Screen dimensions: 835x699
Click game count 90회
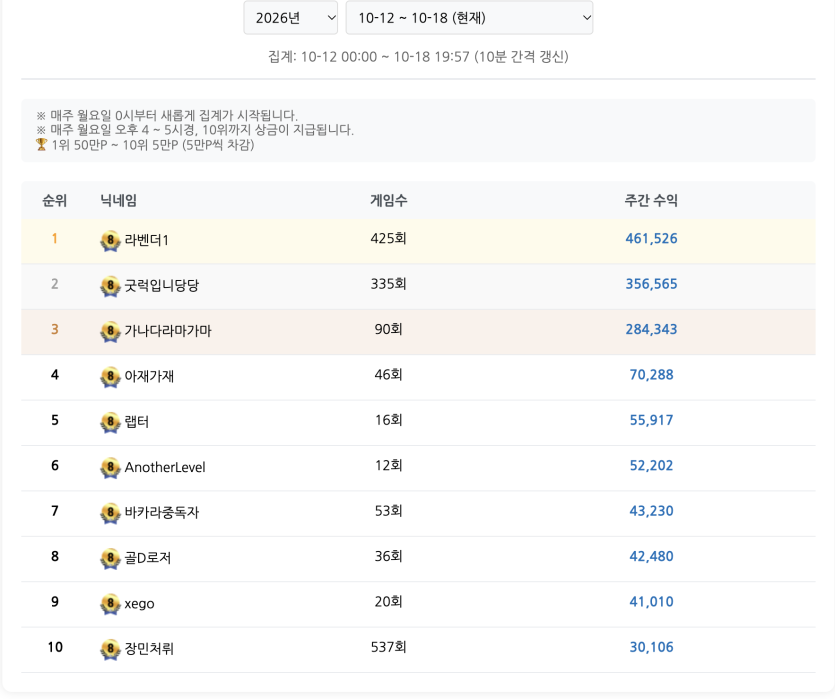[389, 328]
